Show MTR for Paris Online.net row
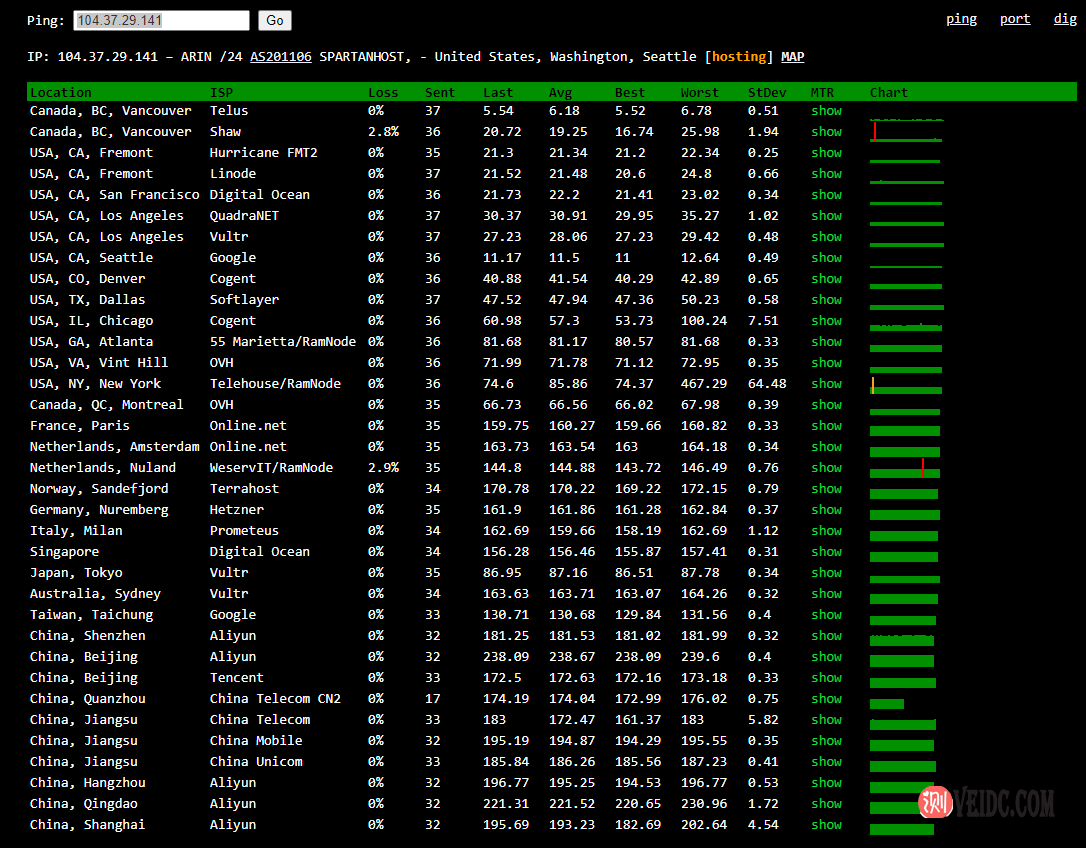Viewport: 1086px width, 848px height. pyautogui.click(x=826, y=426)
